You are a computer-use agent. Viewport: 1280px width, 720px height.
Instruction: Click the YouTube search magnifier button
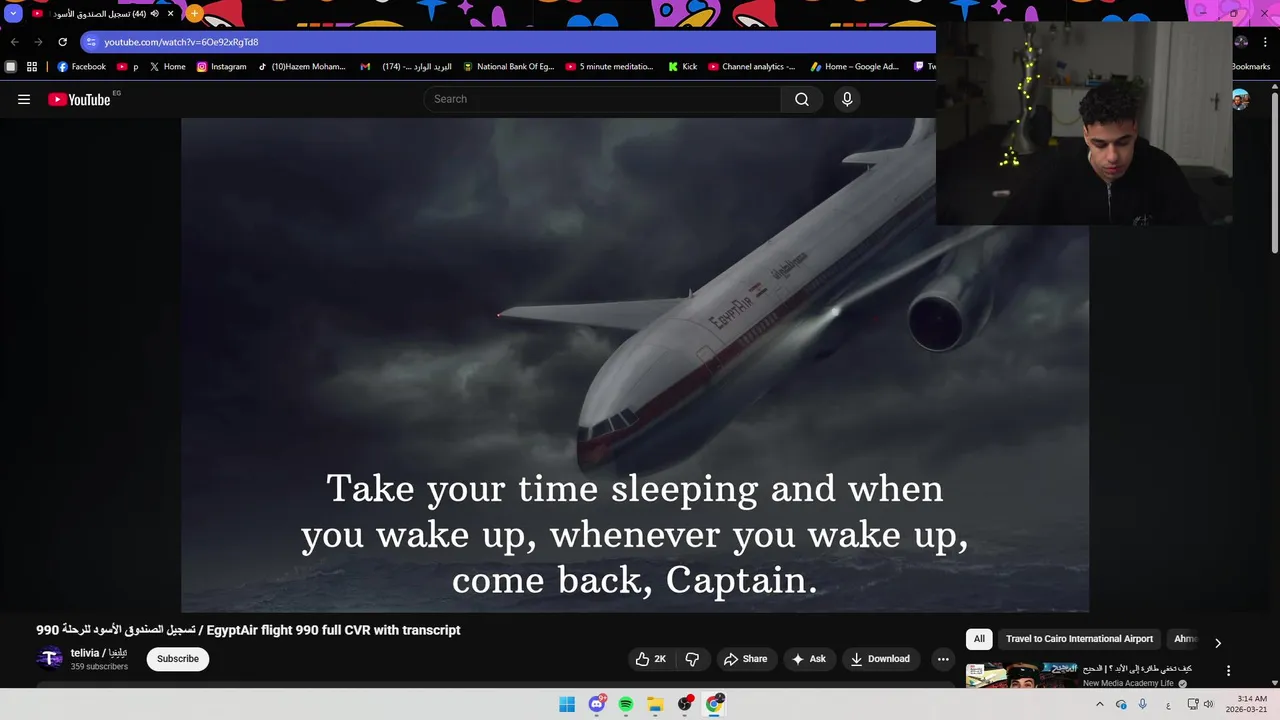point(802,99)
